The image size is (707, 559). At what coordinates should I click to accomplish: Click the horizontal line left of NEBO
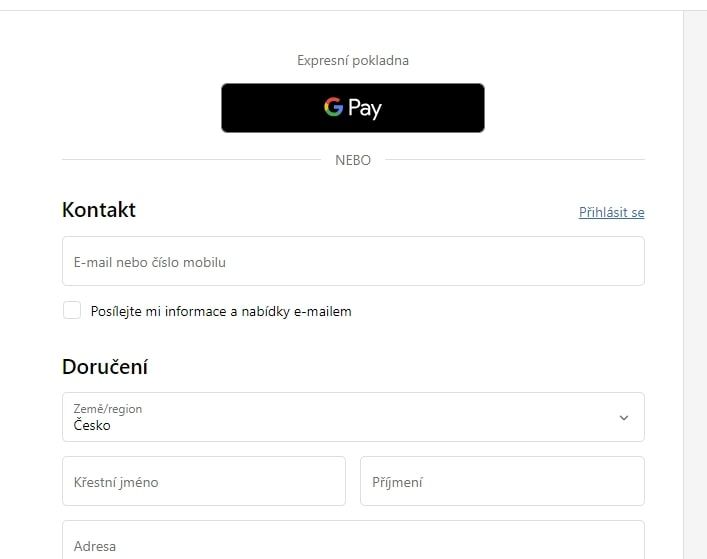click(x=190, y=159)
